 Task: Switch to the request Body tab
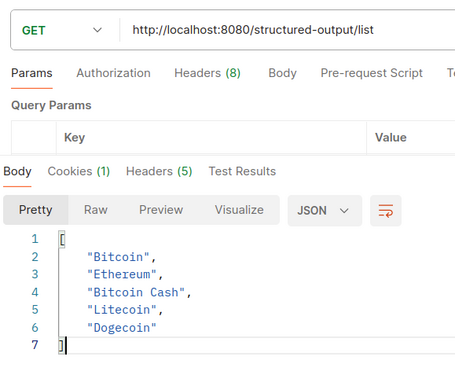(282, 73)
